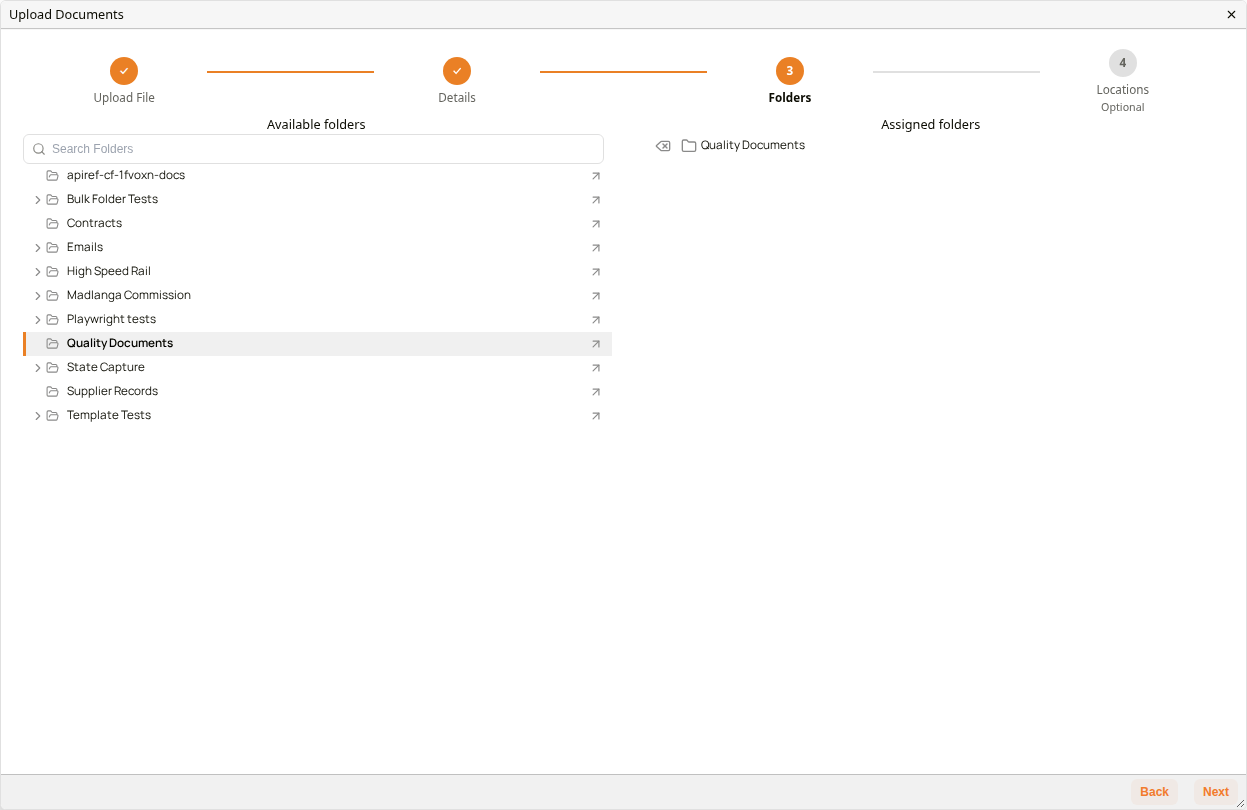
Task: Select the Contracts folder row
Action: tap(317, 224)
